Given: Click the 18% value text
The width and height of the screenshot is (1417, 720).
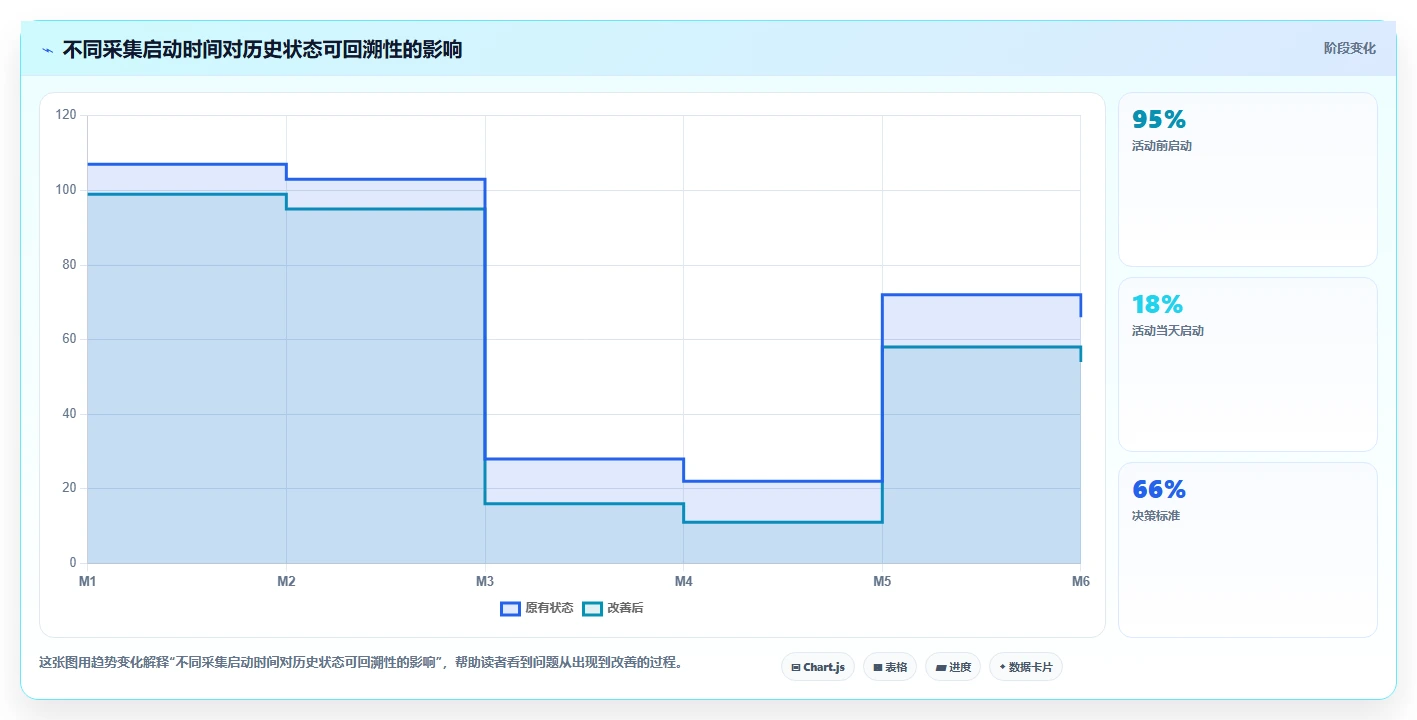Looking at the screenshot, I should click(x=1157, y=304).
